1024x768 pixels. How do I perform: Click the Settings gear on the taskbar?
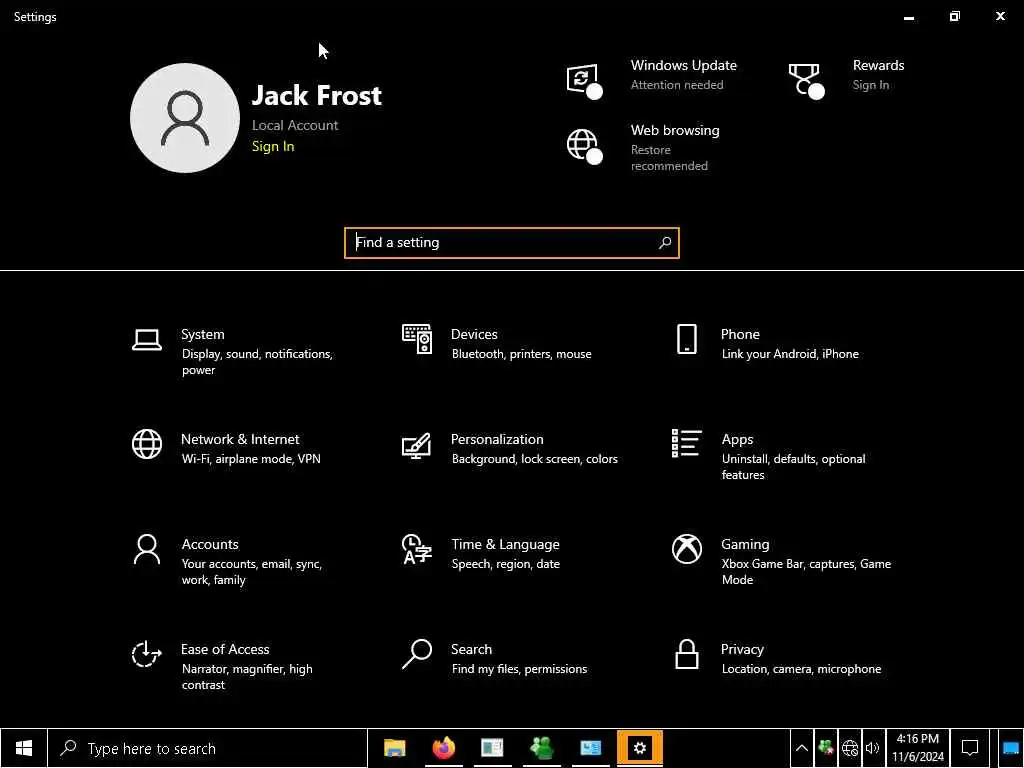click(640, 748)
